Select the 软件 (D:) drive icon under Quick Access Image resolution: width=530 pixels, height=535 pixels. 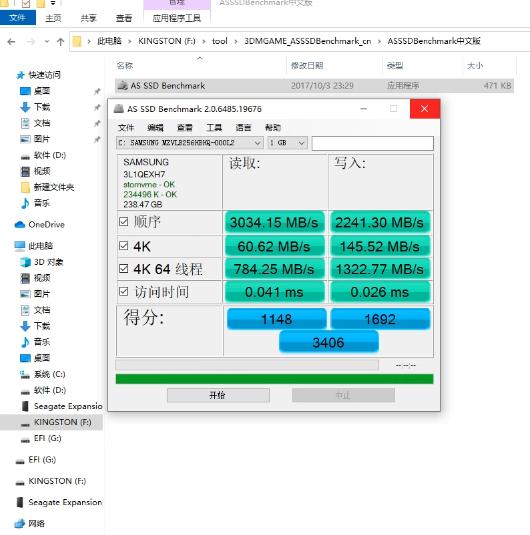26,156
